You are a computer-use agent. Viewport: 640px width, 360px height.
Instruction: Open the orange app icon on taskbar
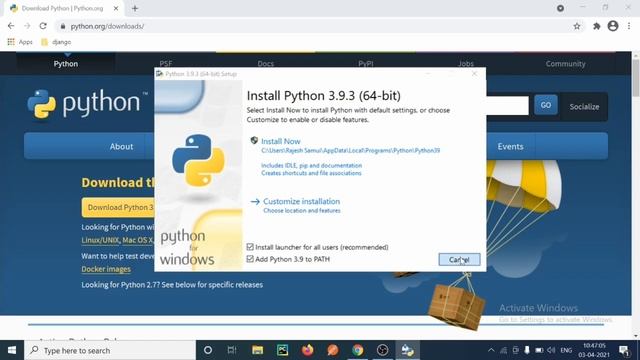pos(333,350)
